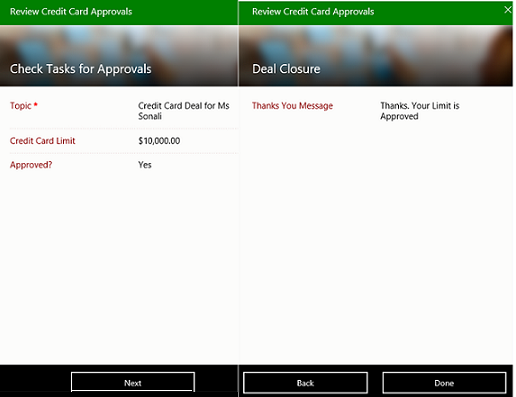Click the Credit Card Limit label
The height and width of the screenshot is (397, 516).
click(42, 141)
